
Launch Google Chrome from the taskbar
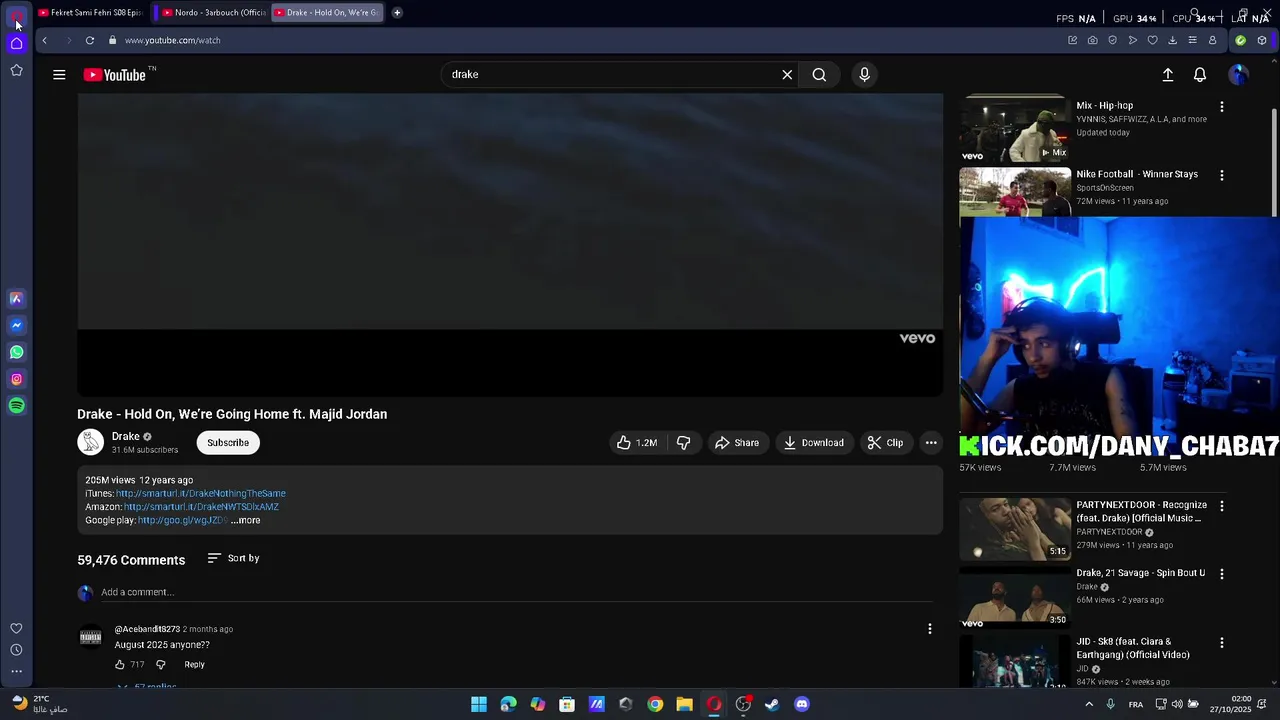[655, 705]
